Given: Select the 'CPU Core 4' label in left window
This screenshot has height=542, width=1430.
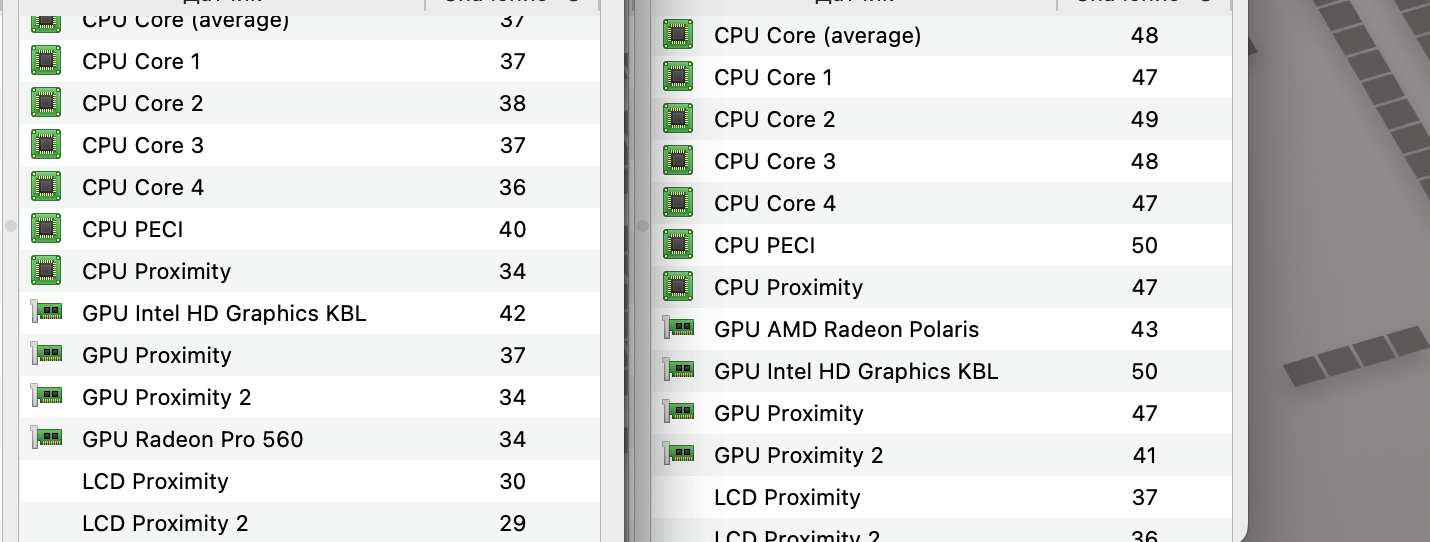Looking at the screenshot, I should [143, 187].
